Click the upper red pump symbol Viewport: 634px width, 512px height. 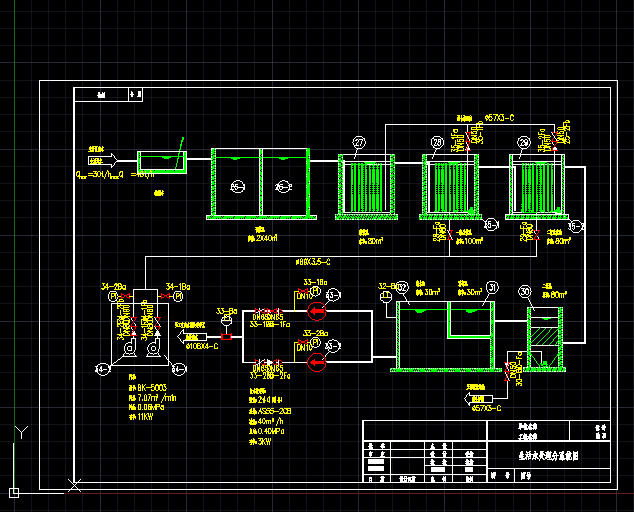point(317,311)
